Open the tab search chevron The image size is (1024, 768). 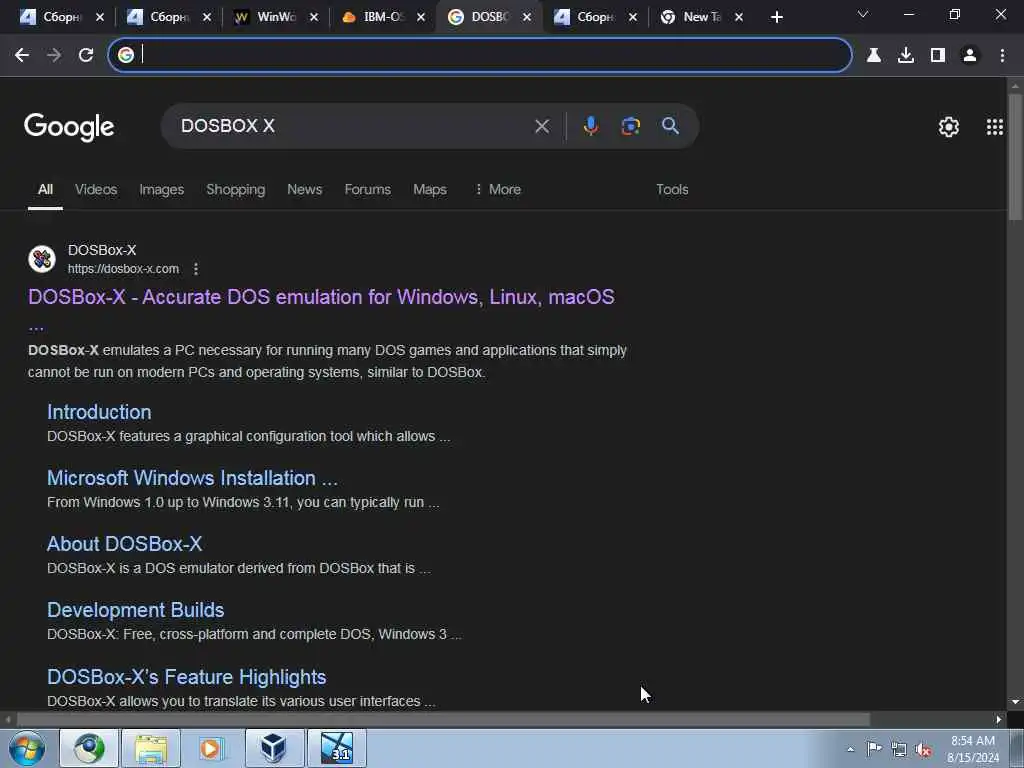[863, 14]
